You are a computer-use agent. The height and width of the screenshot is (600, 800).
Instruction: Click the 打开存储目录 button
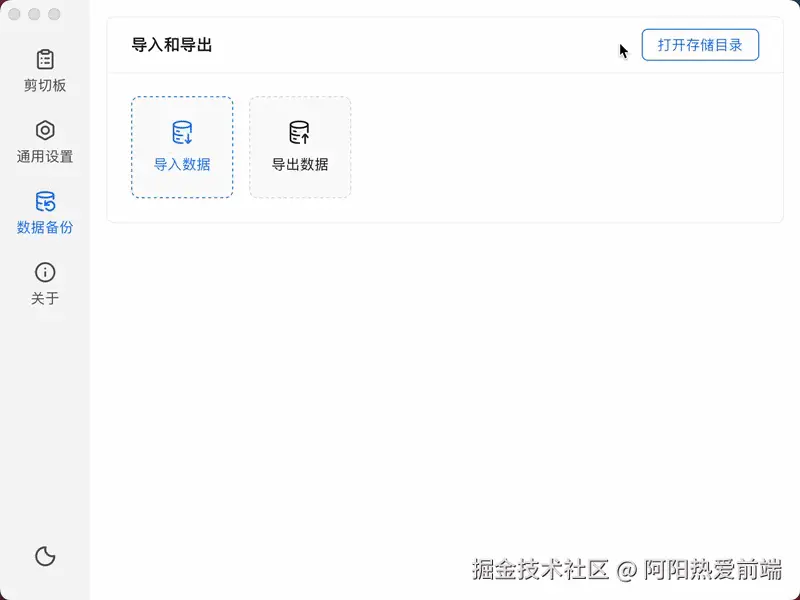(700, 45)
